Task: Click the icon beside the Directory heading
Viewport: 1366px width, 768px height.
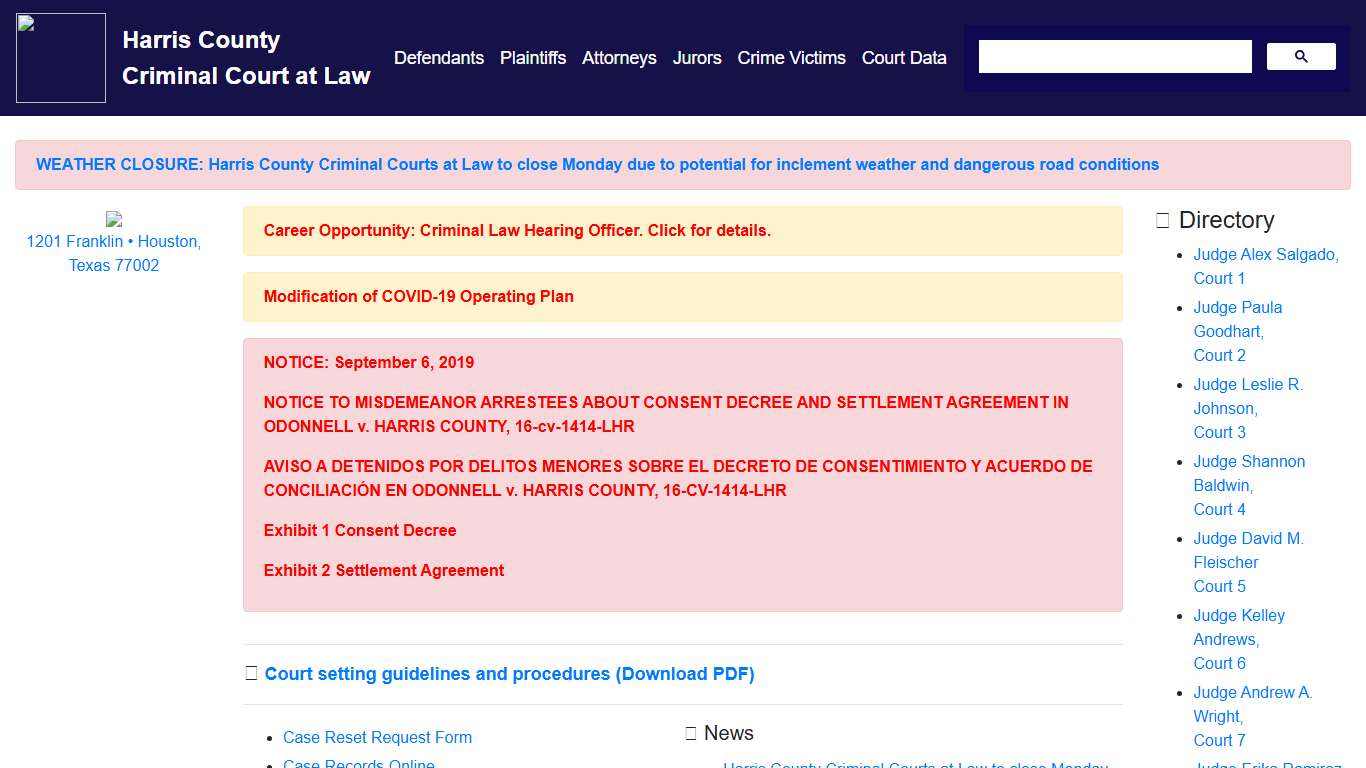Action: point(1162,221)
